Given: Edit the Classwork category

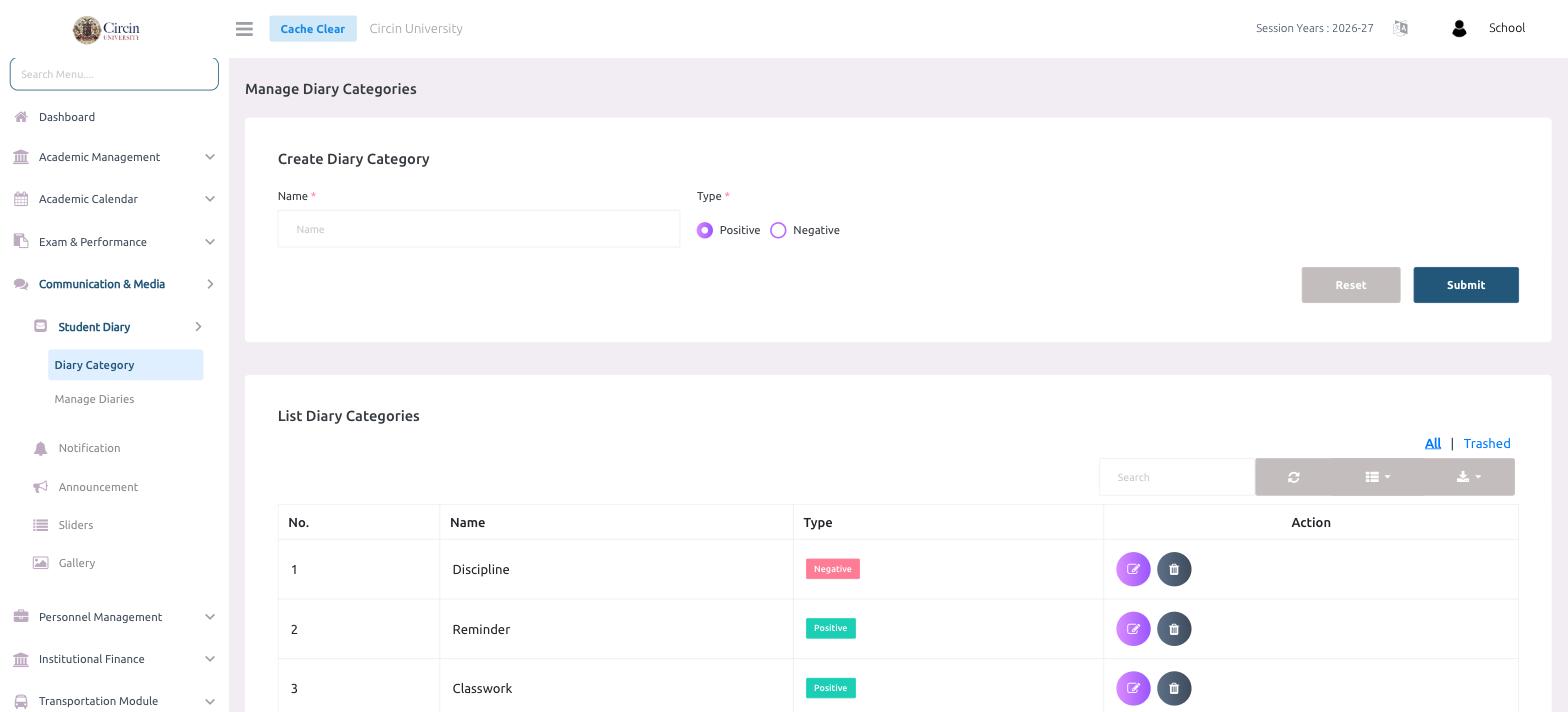Looking at the screenshot, I should pyautogui.click(x=1133, y=688).
